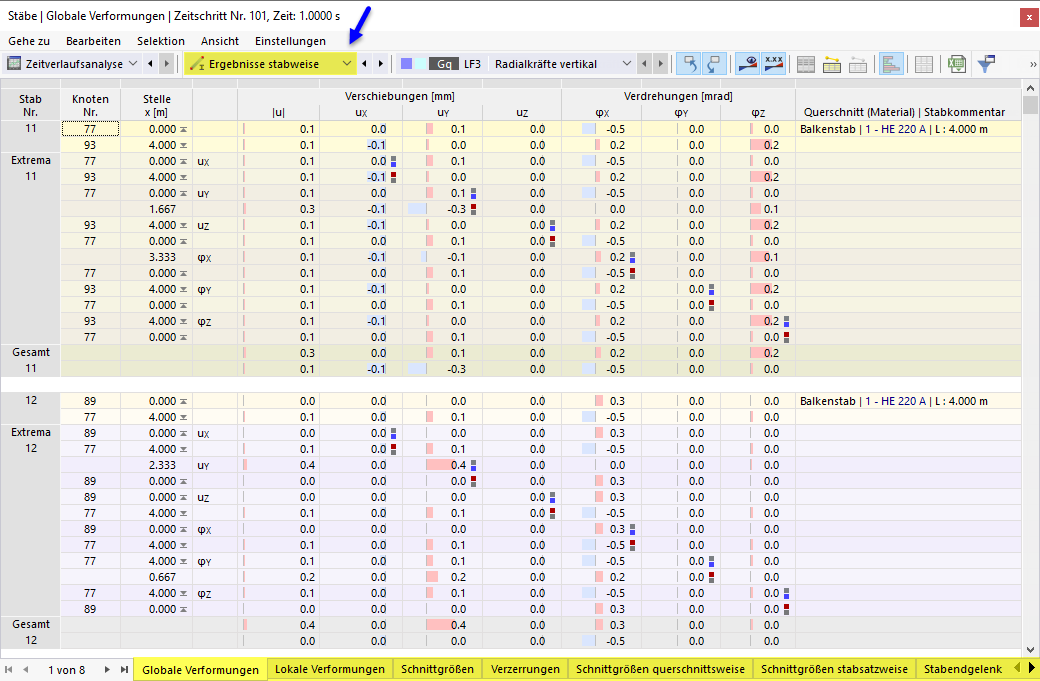Toggle the result visibility eye icon
1040x681 pixels.
point(748,64)
